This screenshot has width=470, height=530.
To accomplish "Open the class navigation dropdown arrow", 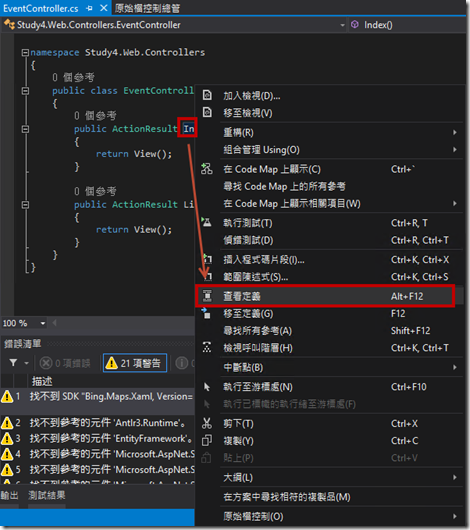I will (342, 25).
